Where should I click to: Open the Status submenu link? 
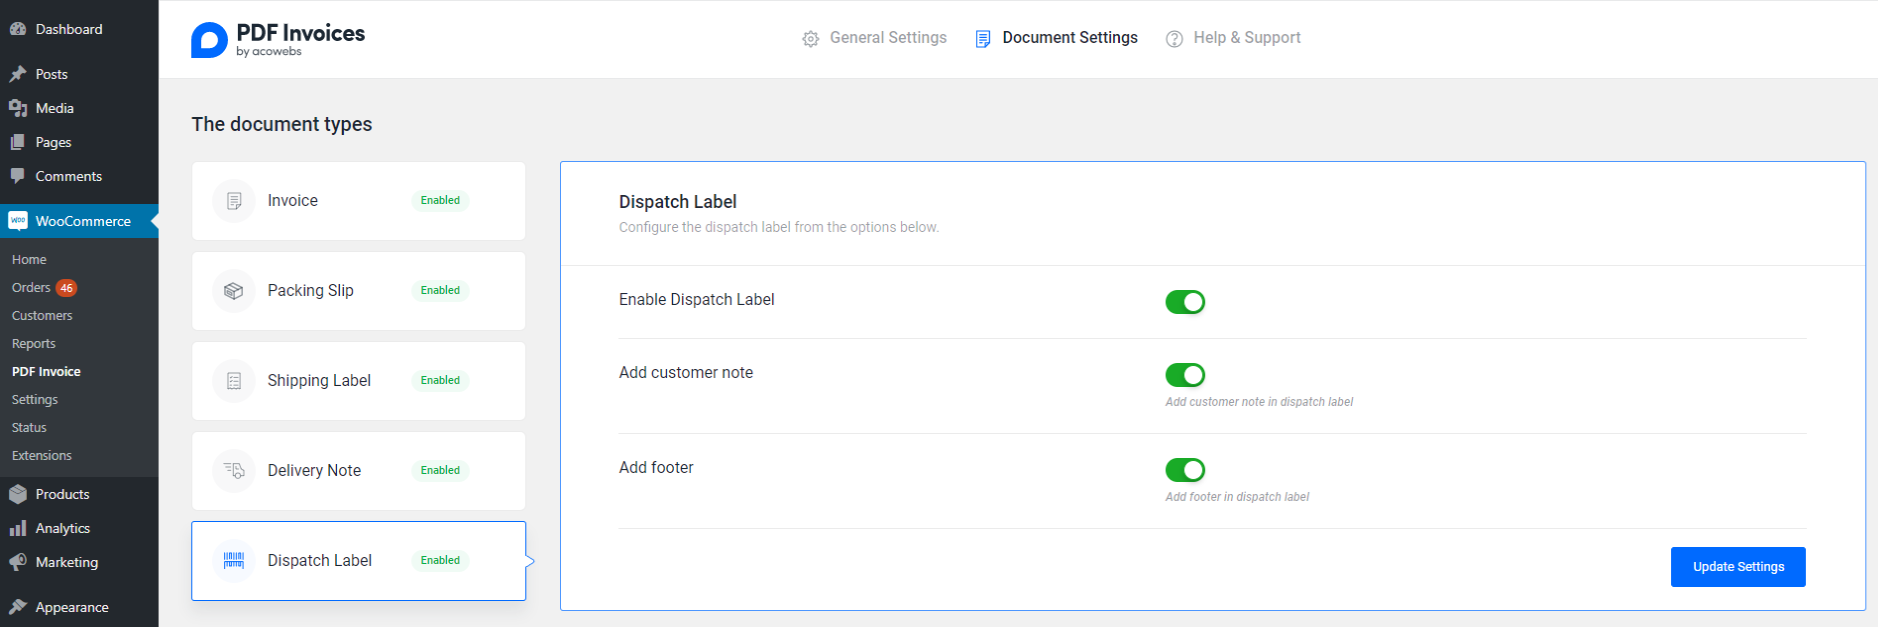coord(29,427)
